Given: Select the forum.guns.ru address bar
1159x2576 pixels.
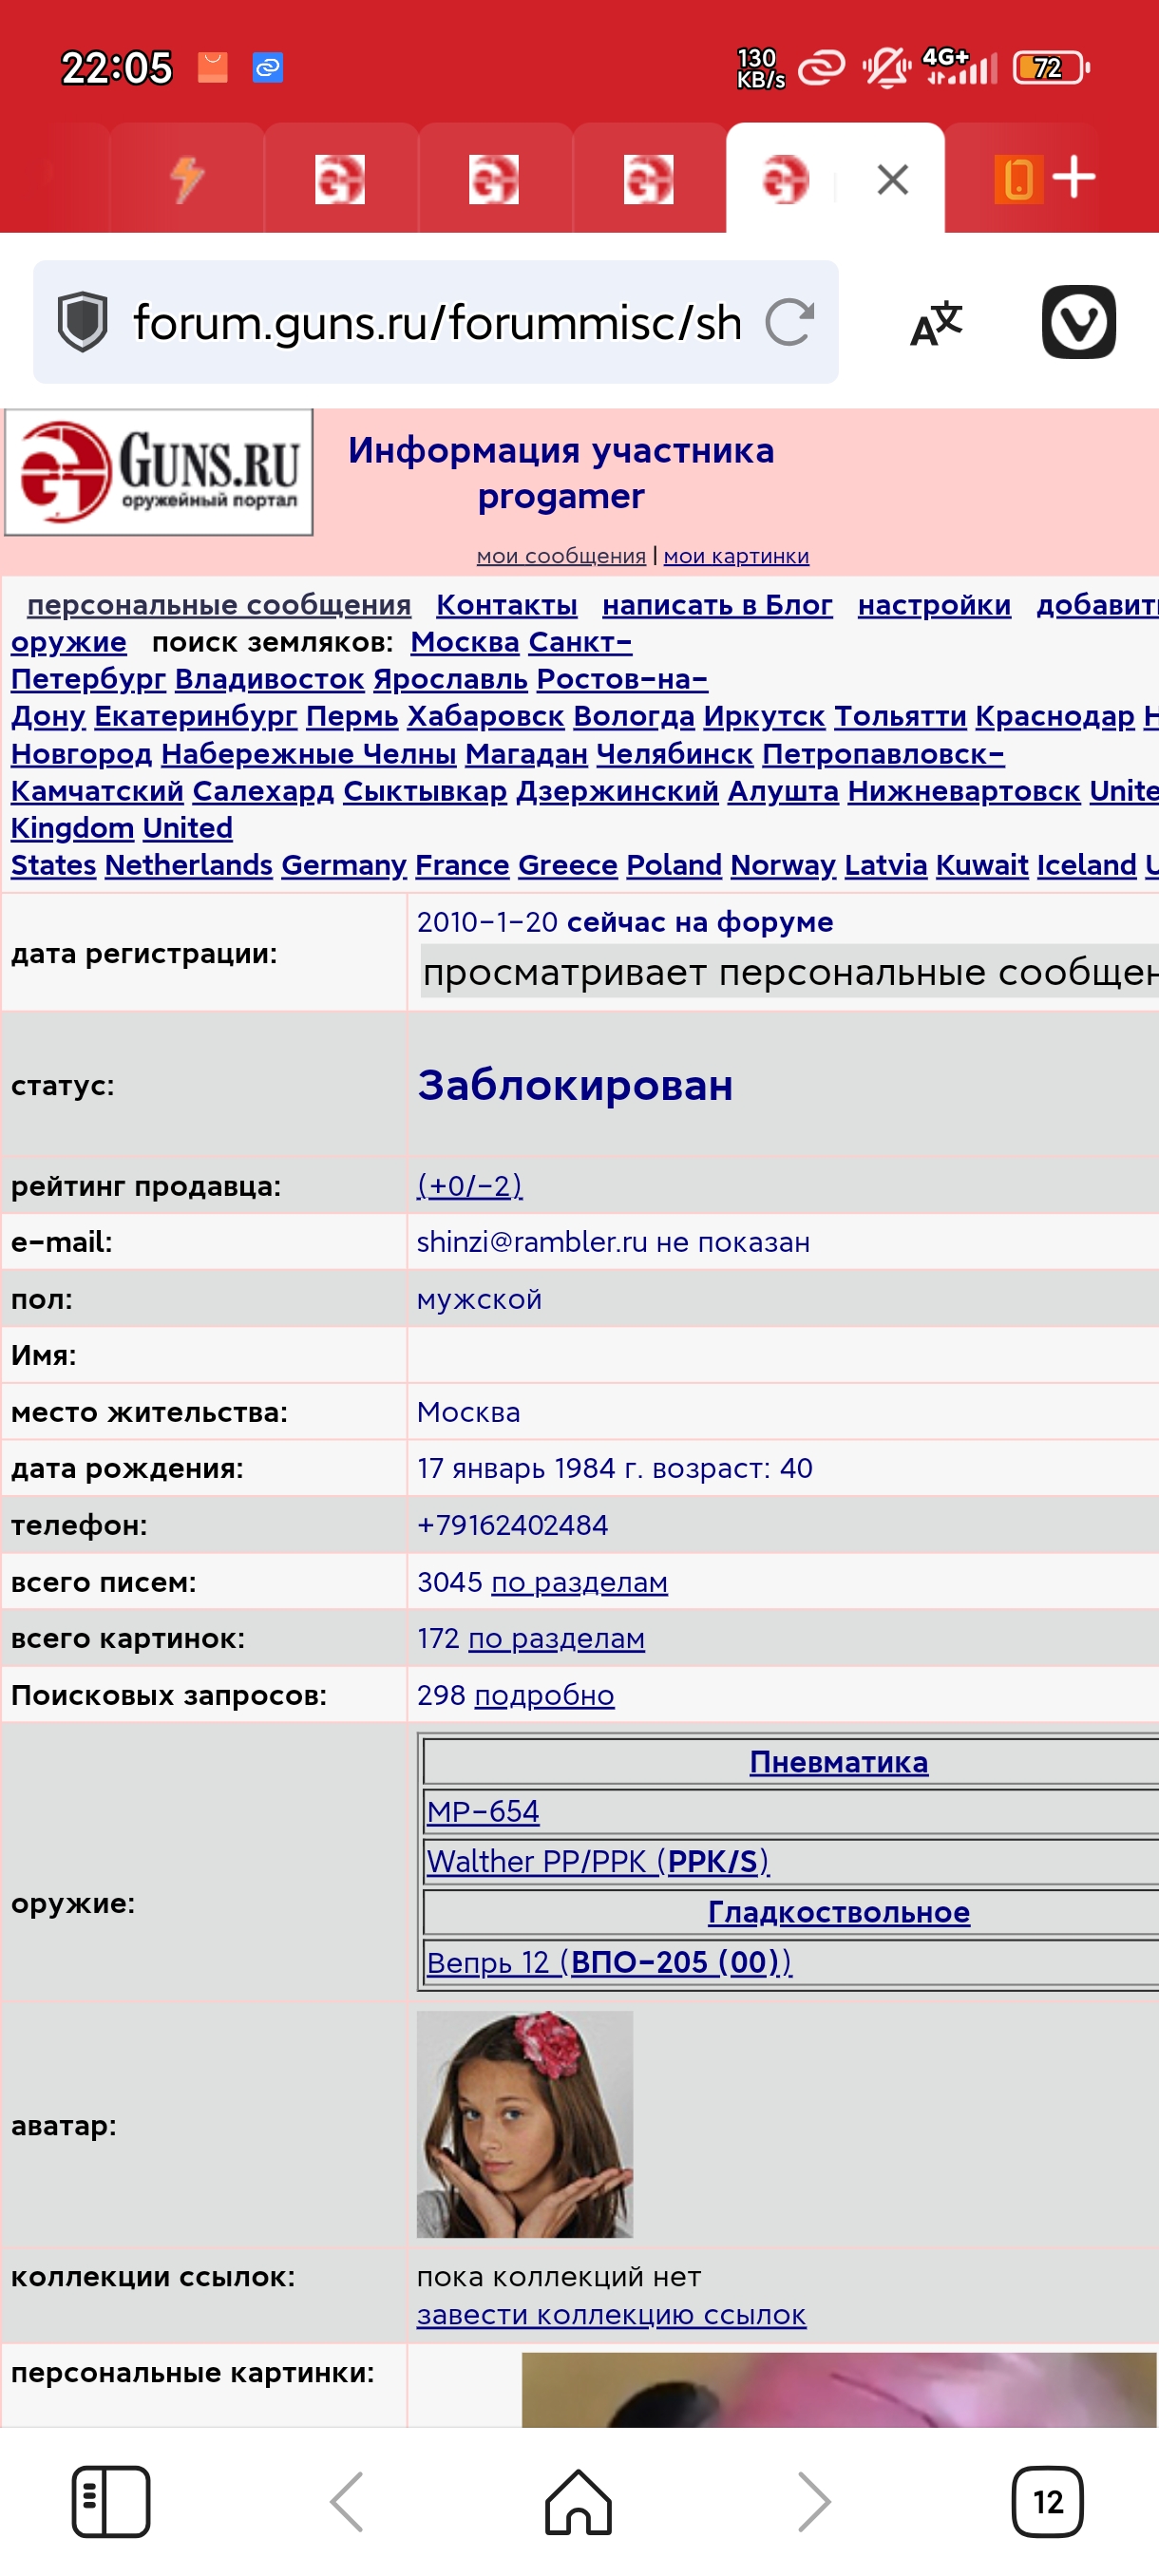Looking at the screenshot, I should pos(437,322).
